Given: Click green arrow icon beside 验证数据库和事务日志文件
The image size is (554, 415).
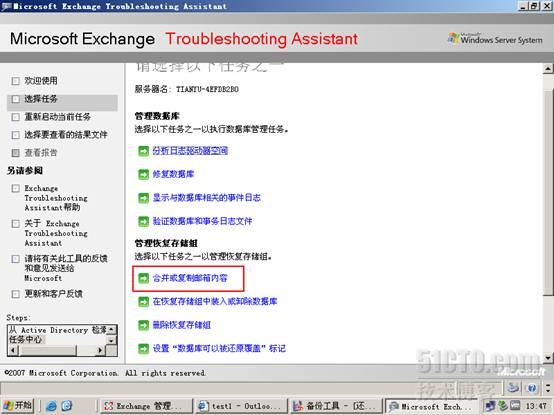Looking at the screenshot, I should [143, 221].
